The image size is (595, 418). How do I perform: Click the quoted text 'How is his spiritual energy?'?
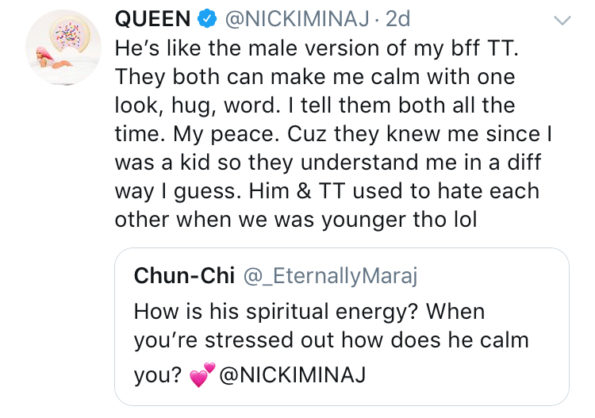[x=276, y=313]
